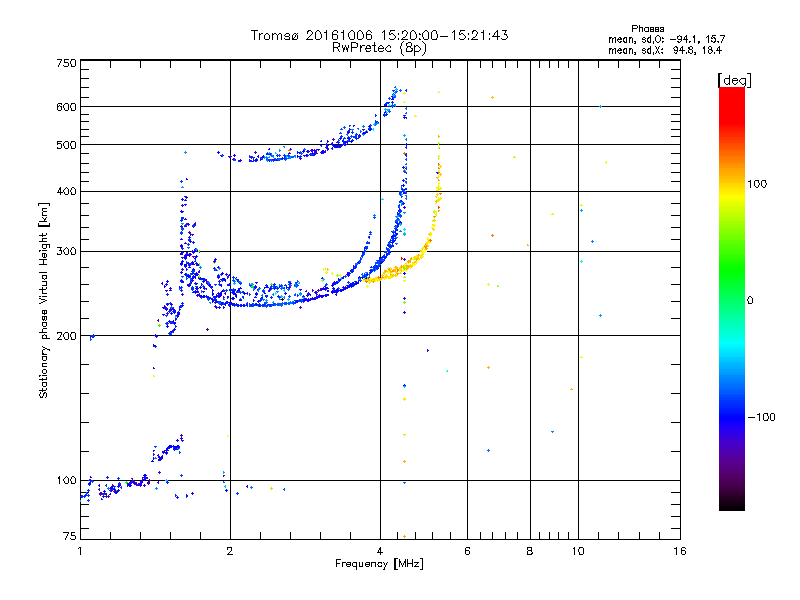
Task: Click the rainbow phase colorbar
Action: pyautogui.click(x=732, y=298)
